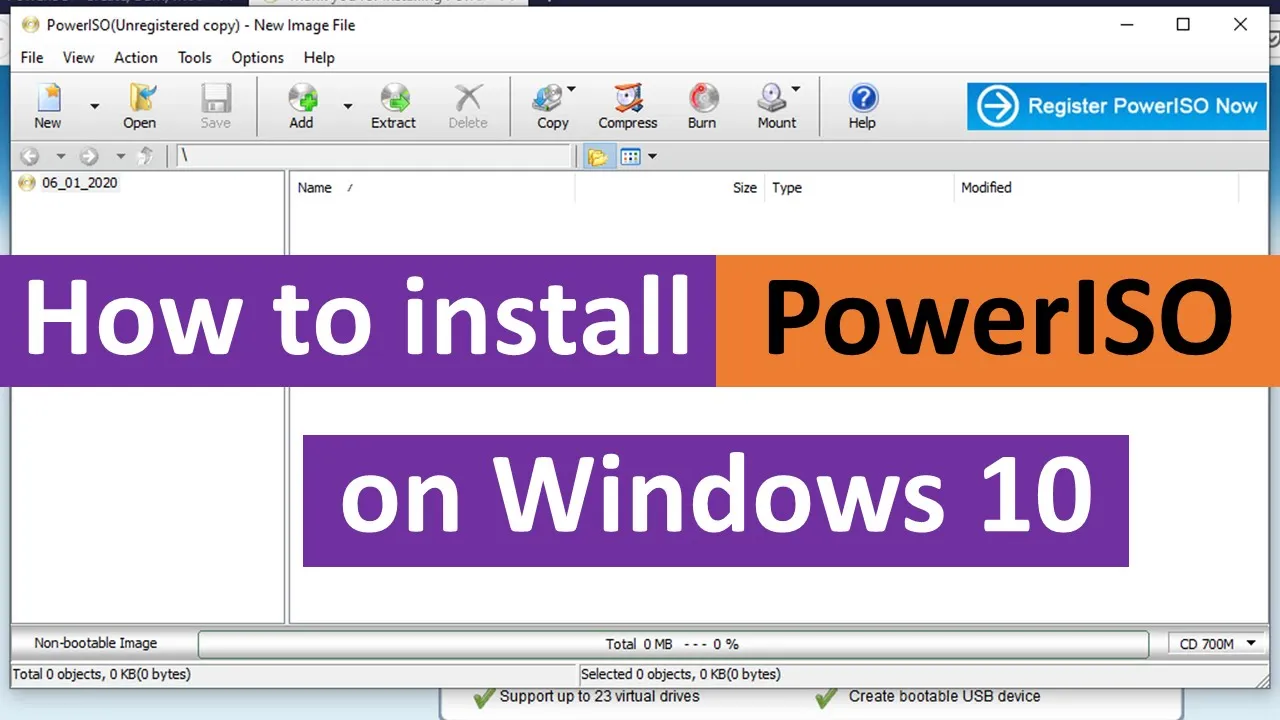
Task: Toggle the folders pane icon
Action: pos(598,156)
